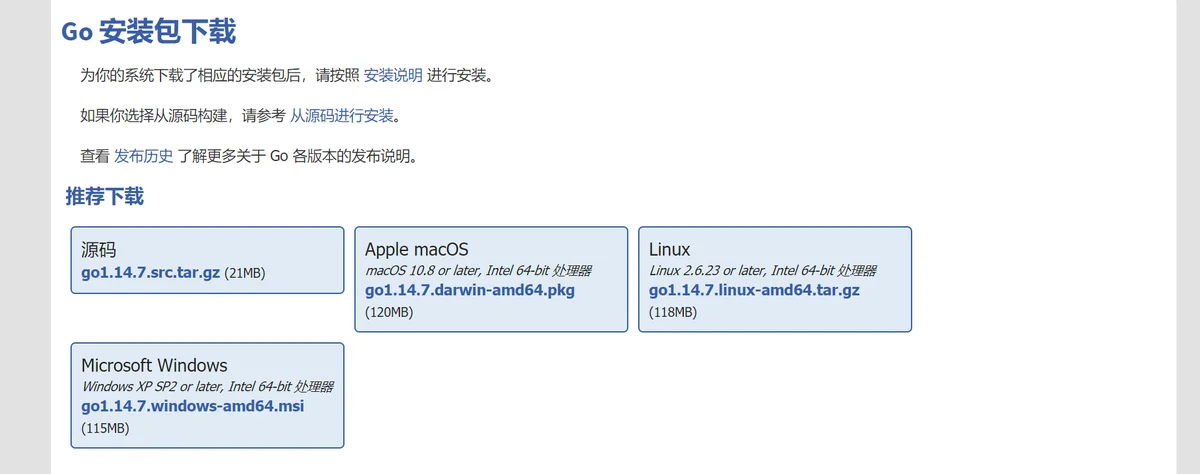The width and height of the screenshot is (1200, 474).
Task: Open the 安装说明 link
Action: pyautogui.click(x=393, y=75)
